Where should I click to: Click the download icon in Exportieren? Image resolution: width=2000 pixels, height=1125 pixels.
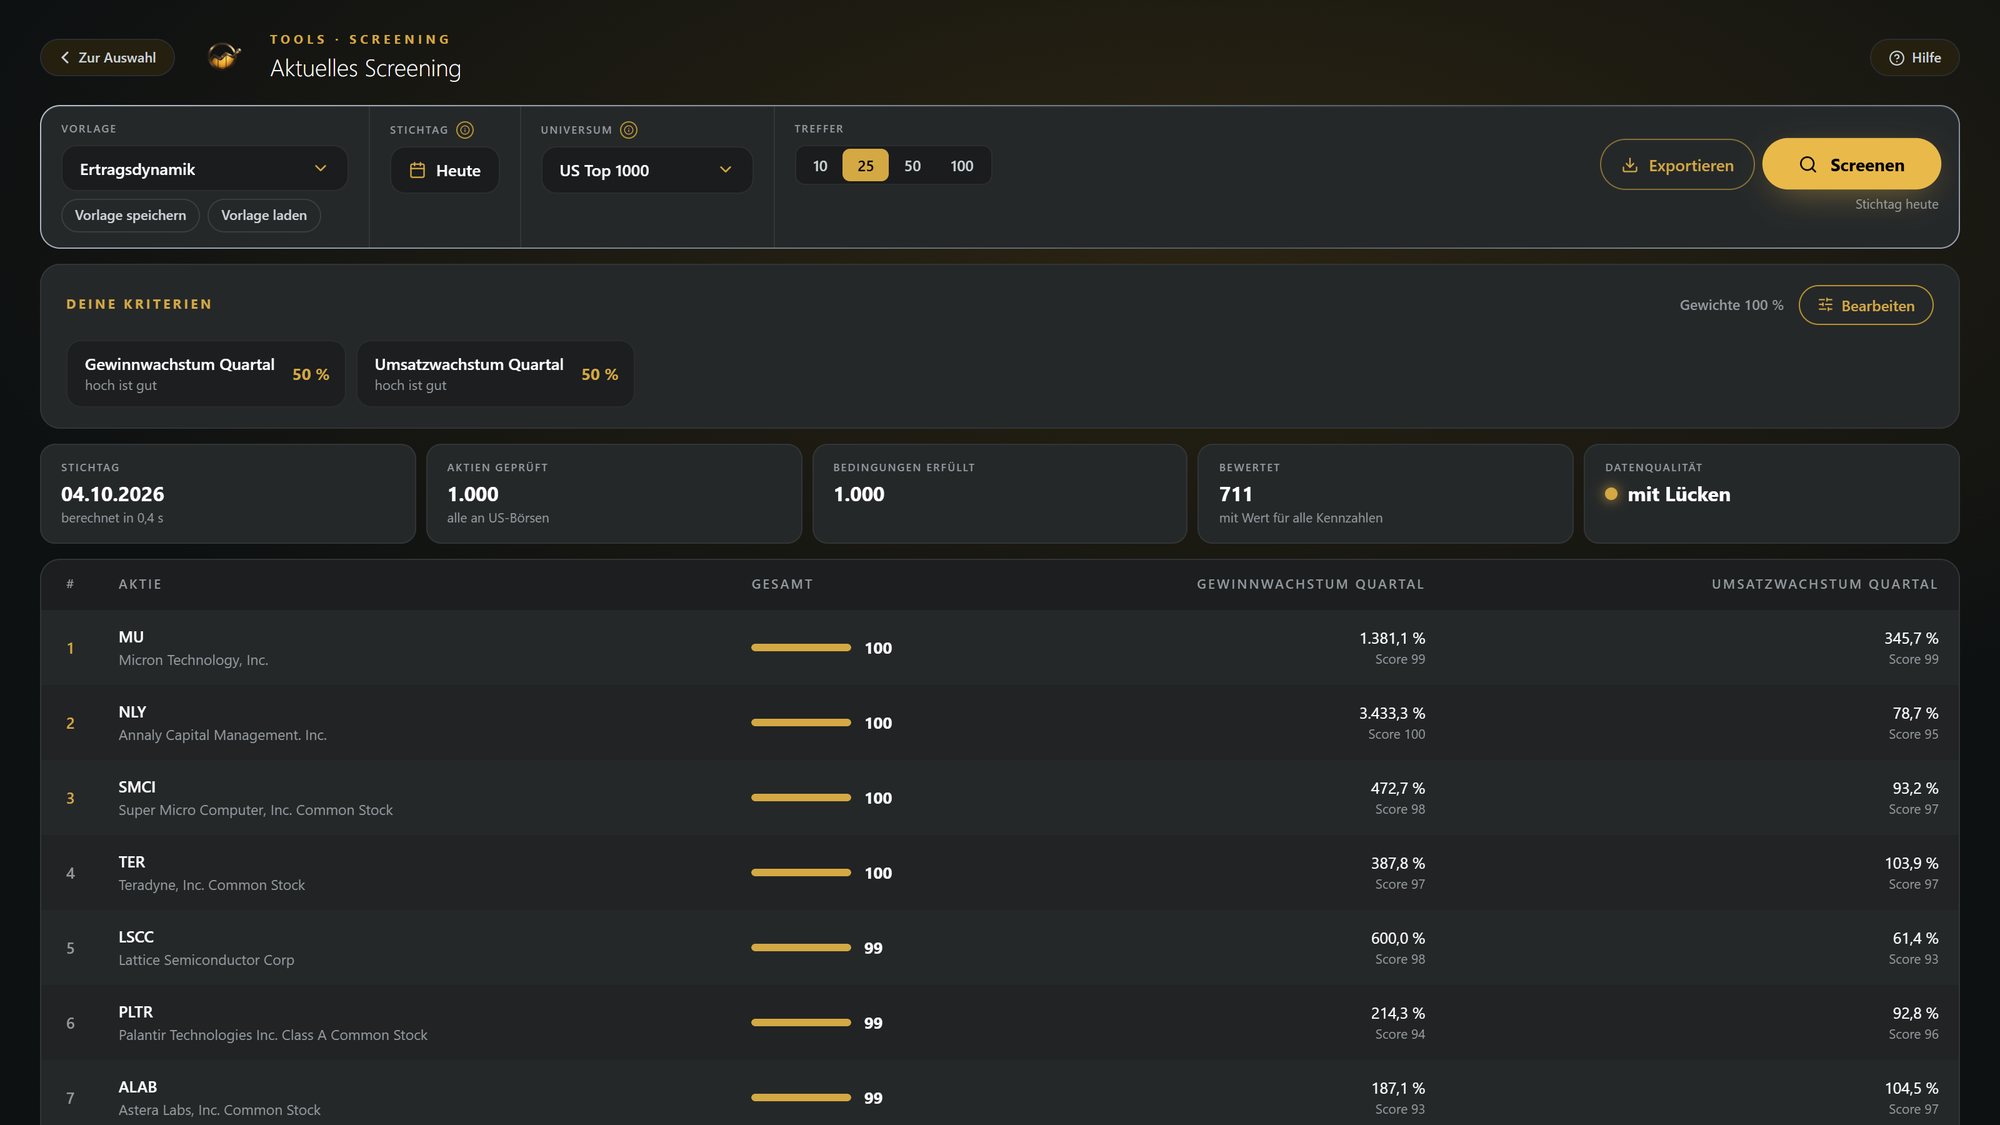click(1630, 165)
